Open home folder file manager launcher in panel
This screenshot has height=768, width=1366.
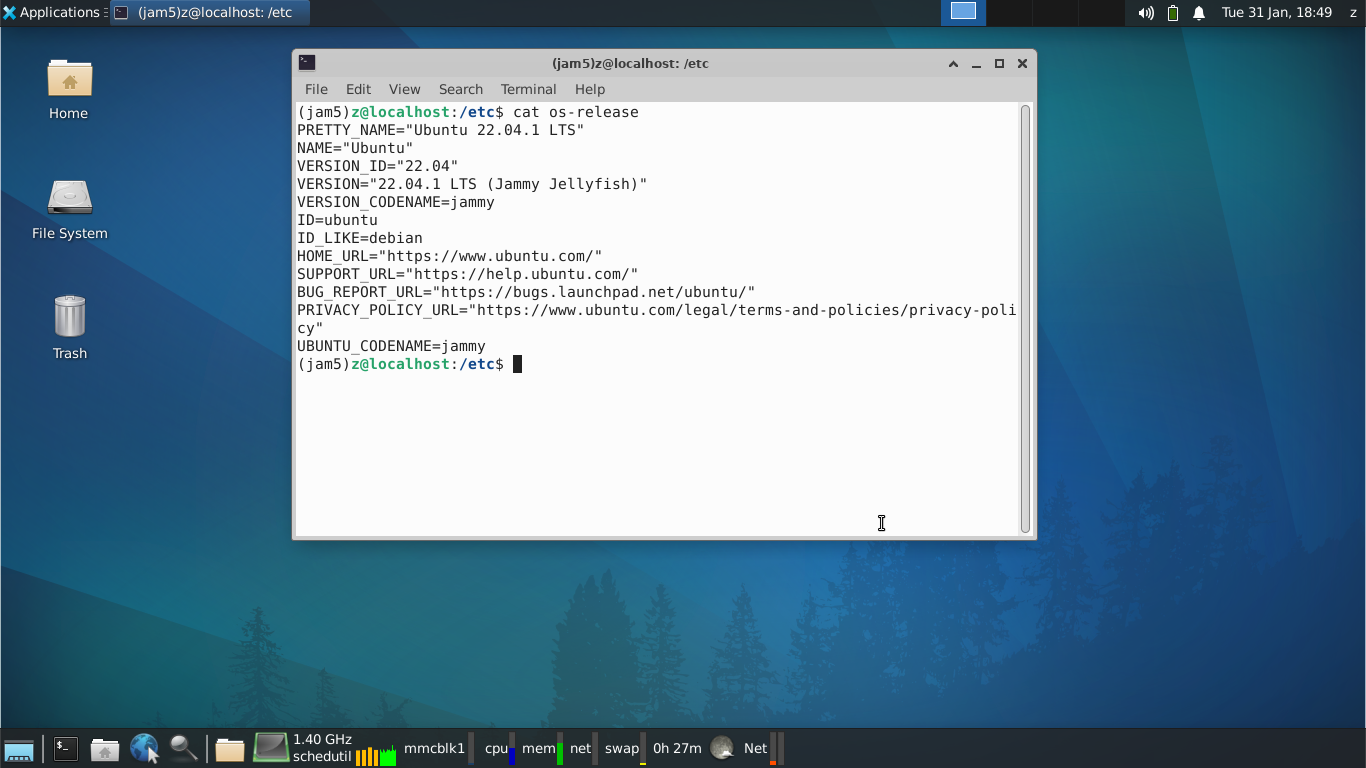pos(105,748)
